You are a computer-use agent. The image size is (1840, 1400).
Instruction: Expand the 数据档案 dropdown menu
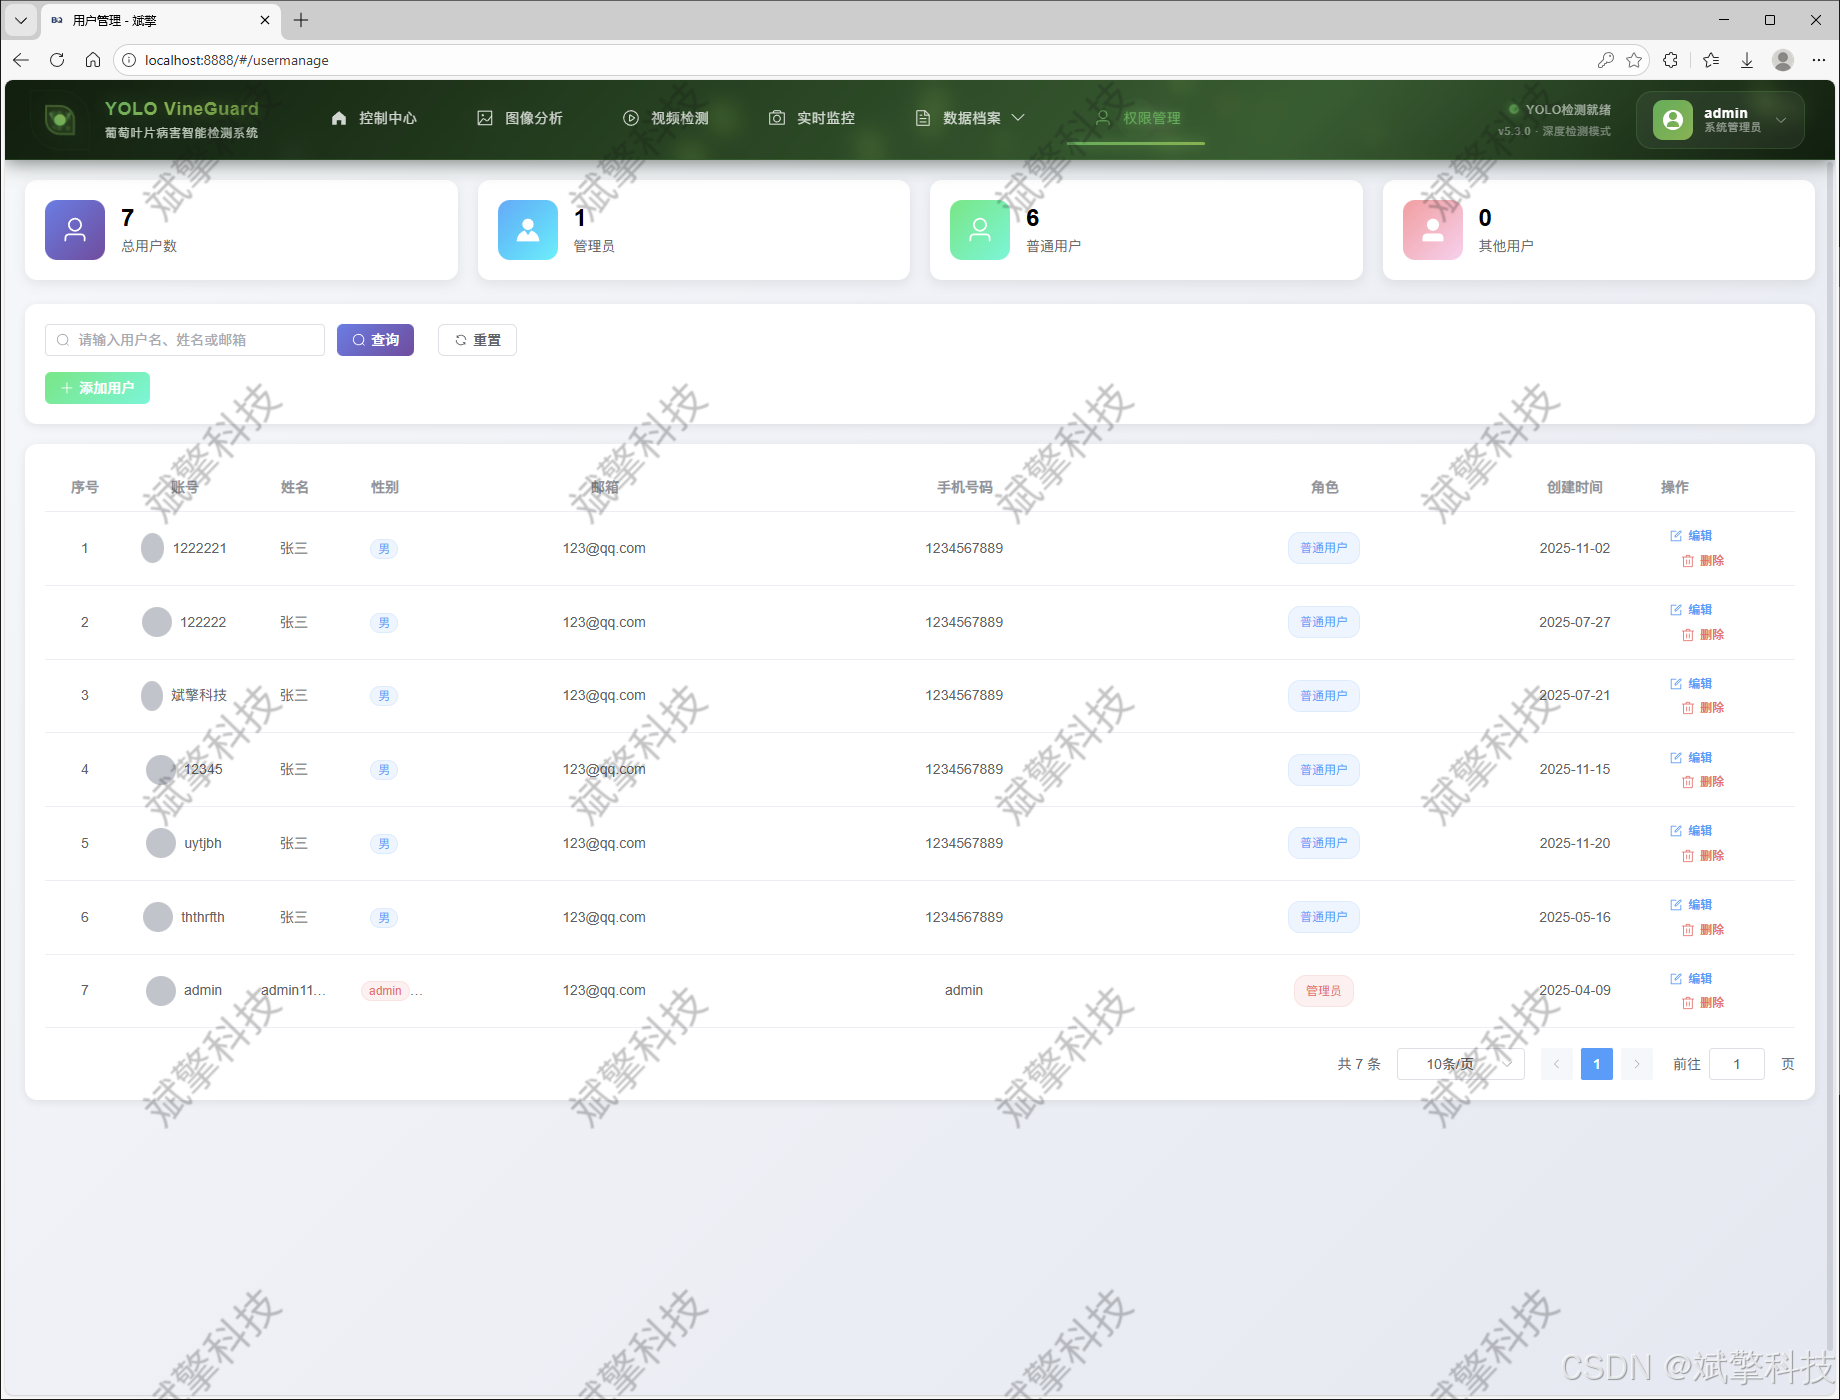[970, 118]
